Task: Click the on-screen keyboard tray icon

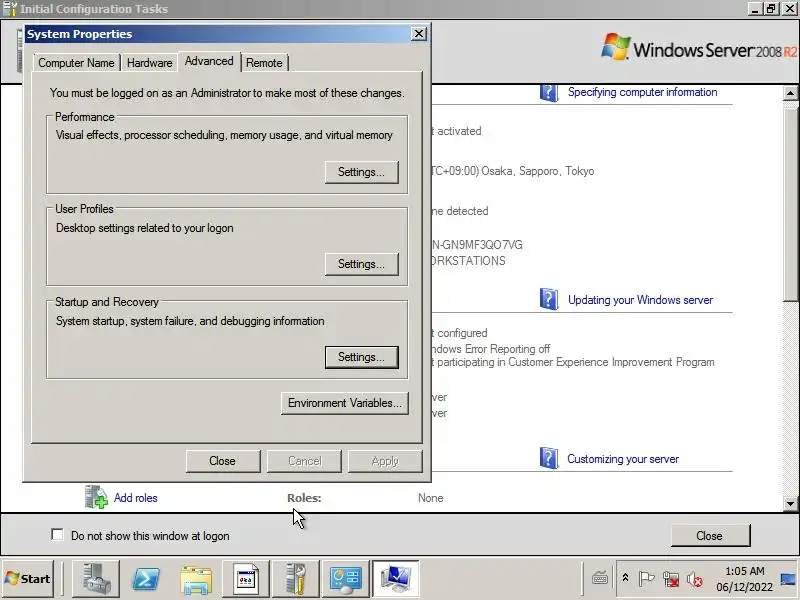Action: pyautogui.click(x=599, y=579)
